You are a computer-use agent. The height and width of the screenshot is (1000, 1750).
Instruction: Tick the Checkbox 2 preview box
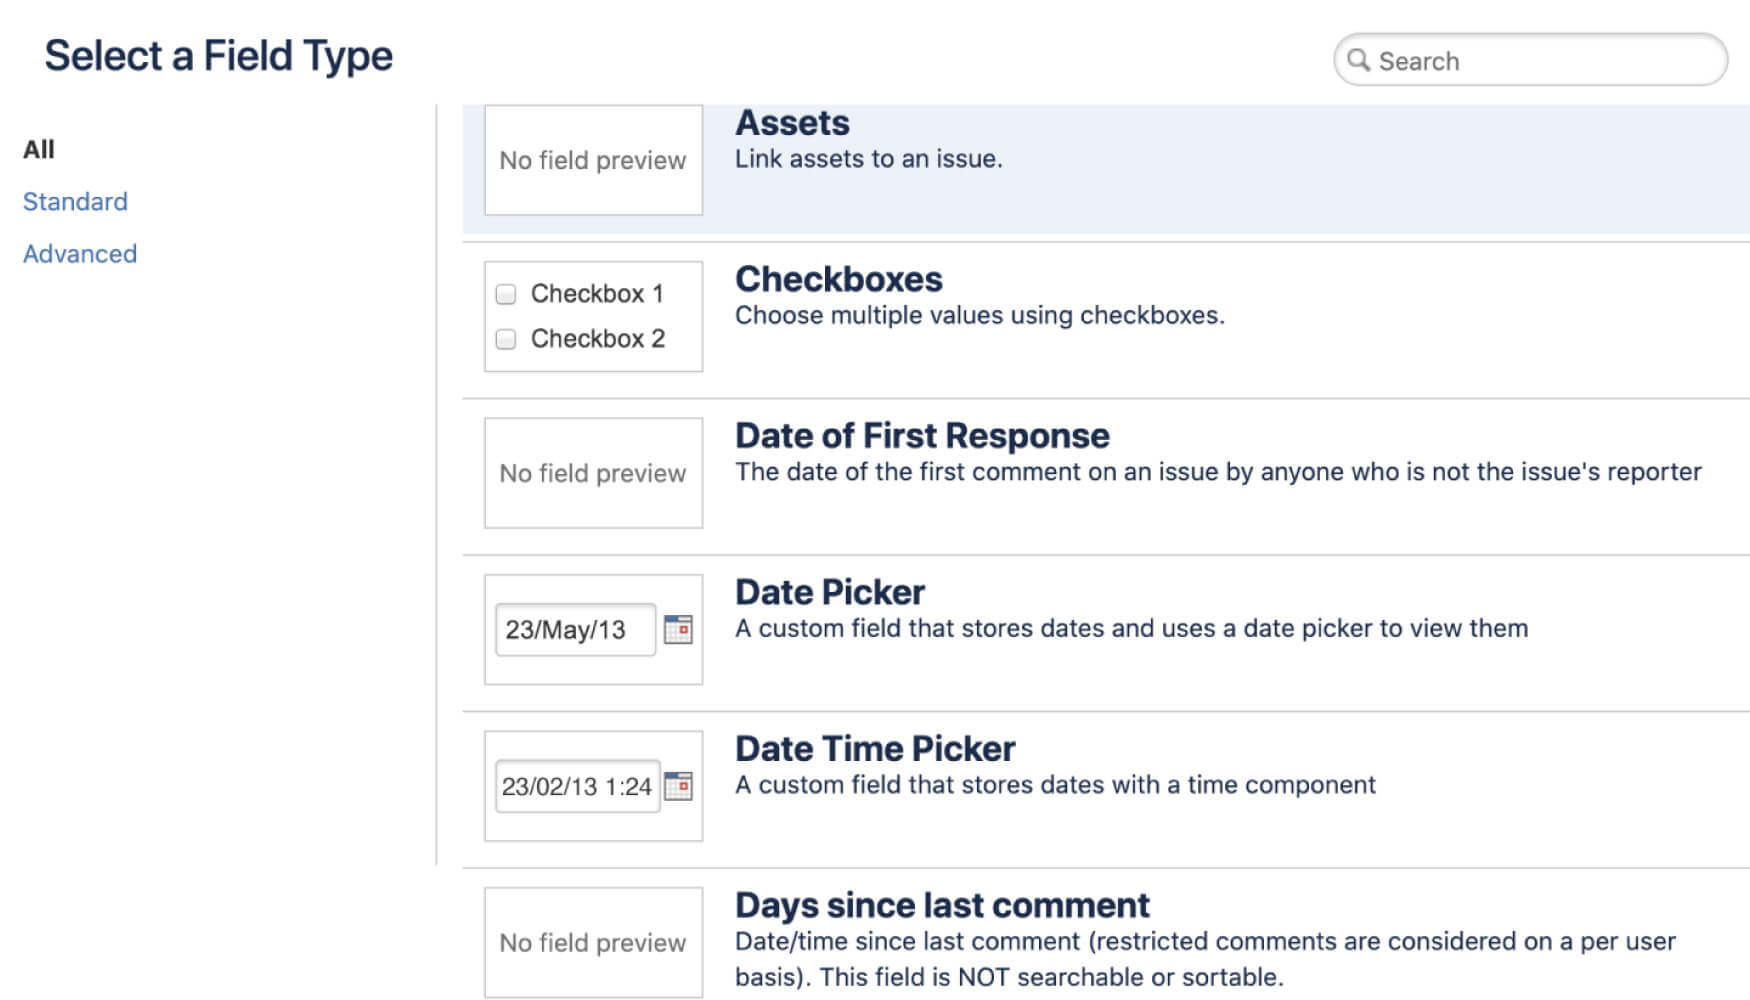(506, 339)
